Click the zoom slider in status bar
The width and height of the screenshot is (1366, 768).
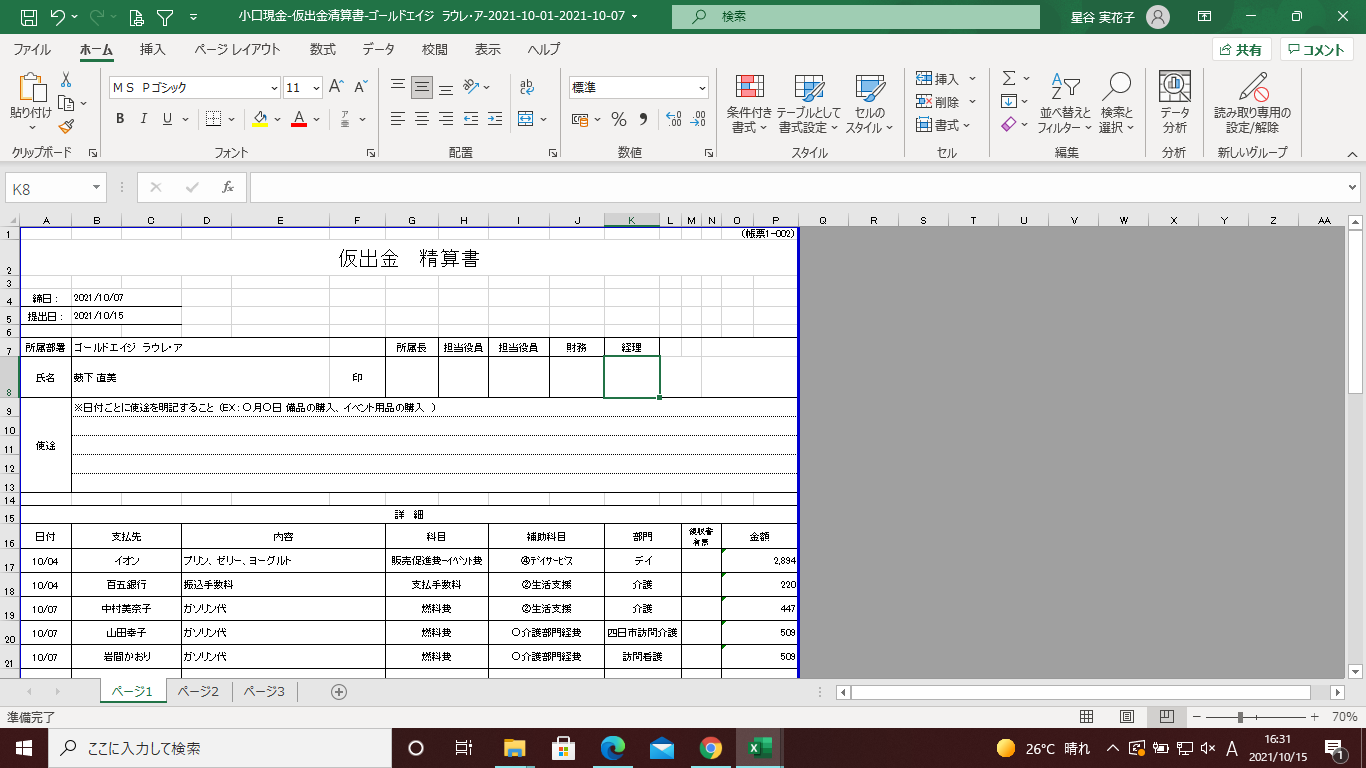[1240, 717]
